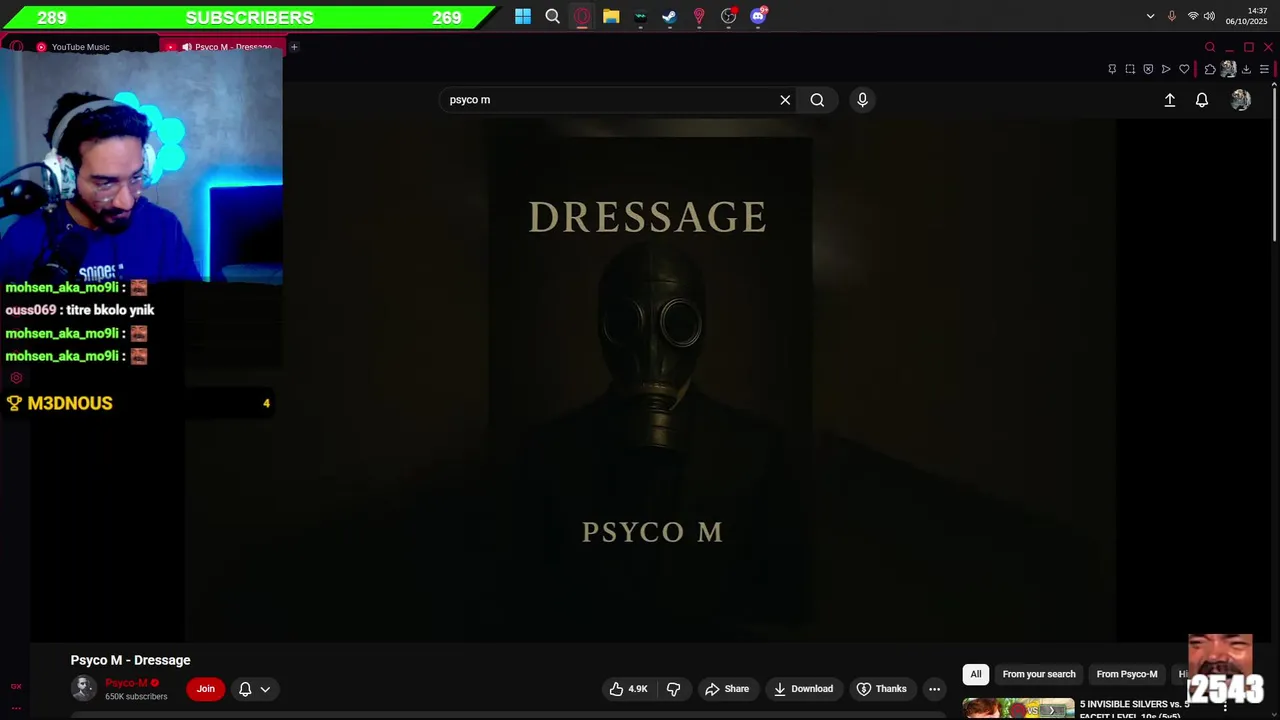Open a new browser tab with plus
This screenshot has height=720, width=1280.
[294, 47]
